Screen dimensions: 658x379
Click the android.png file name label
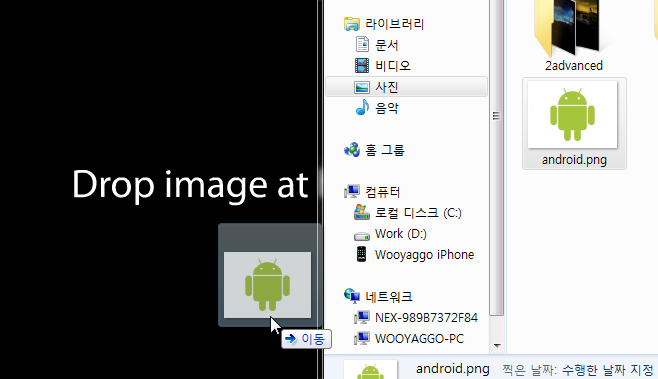(574, 160)
